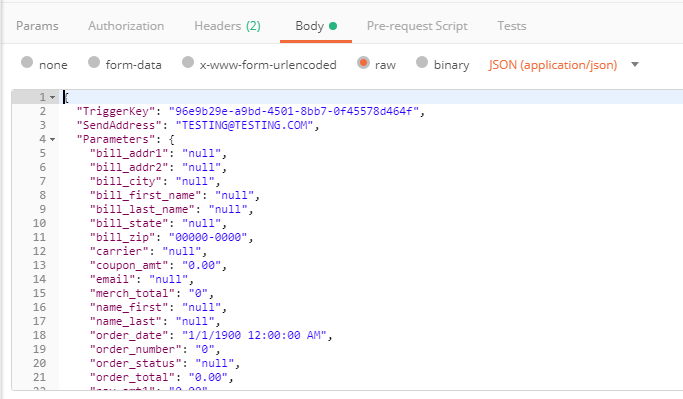Collapse the Parameters object fold arrow on line 4
683x399 pixels.
tap(52, 139)
